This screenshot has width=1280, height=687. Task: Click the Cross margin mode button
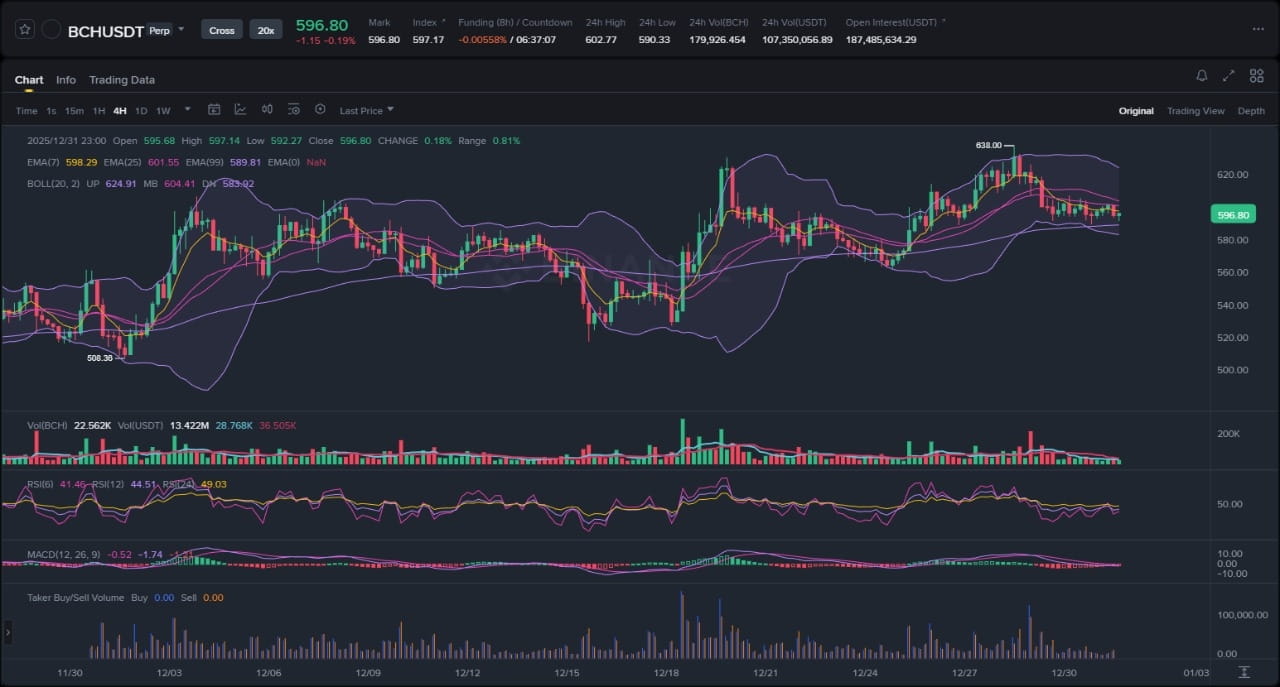point(222,30)
